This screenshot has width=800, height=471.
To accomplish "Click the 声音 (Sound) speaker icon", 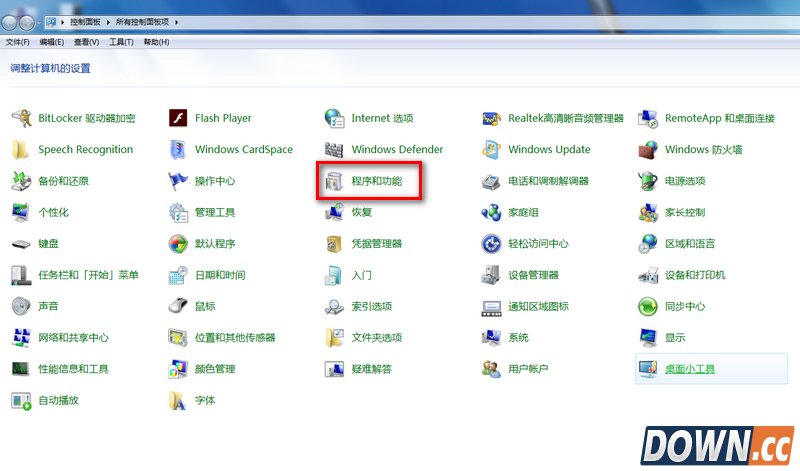I will click(21, 306).
